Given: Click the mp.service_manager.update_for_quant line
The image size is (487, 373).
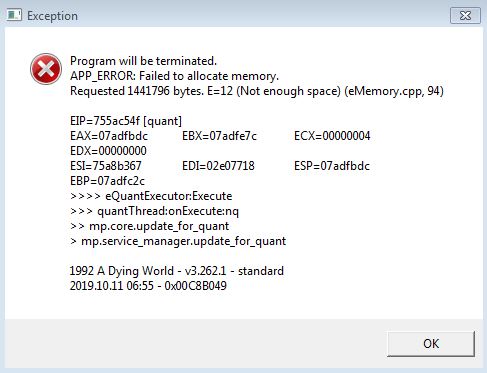Looking at the screenshot, I should point(178,241).
